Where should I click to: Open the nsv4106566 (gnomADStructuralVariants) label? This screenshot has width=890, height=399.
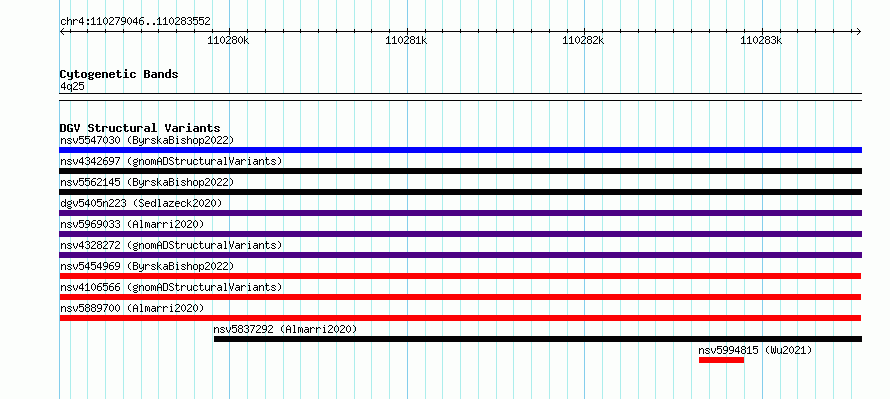pos(171,287)
